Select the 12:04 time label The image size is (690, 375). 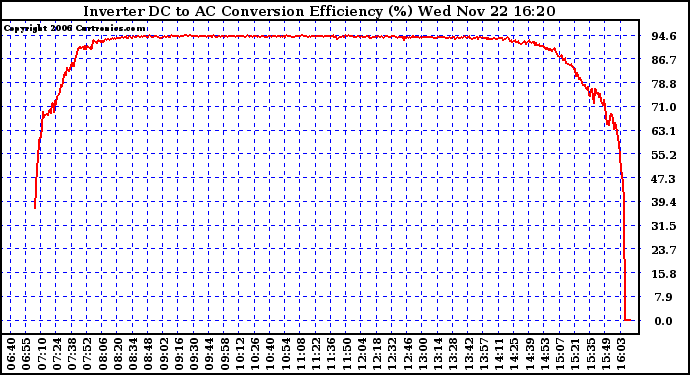click(361, 354)
